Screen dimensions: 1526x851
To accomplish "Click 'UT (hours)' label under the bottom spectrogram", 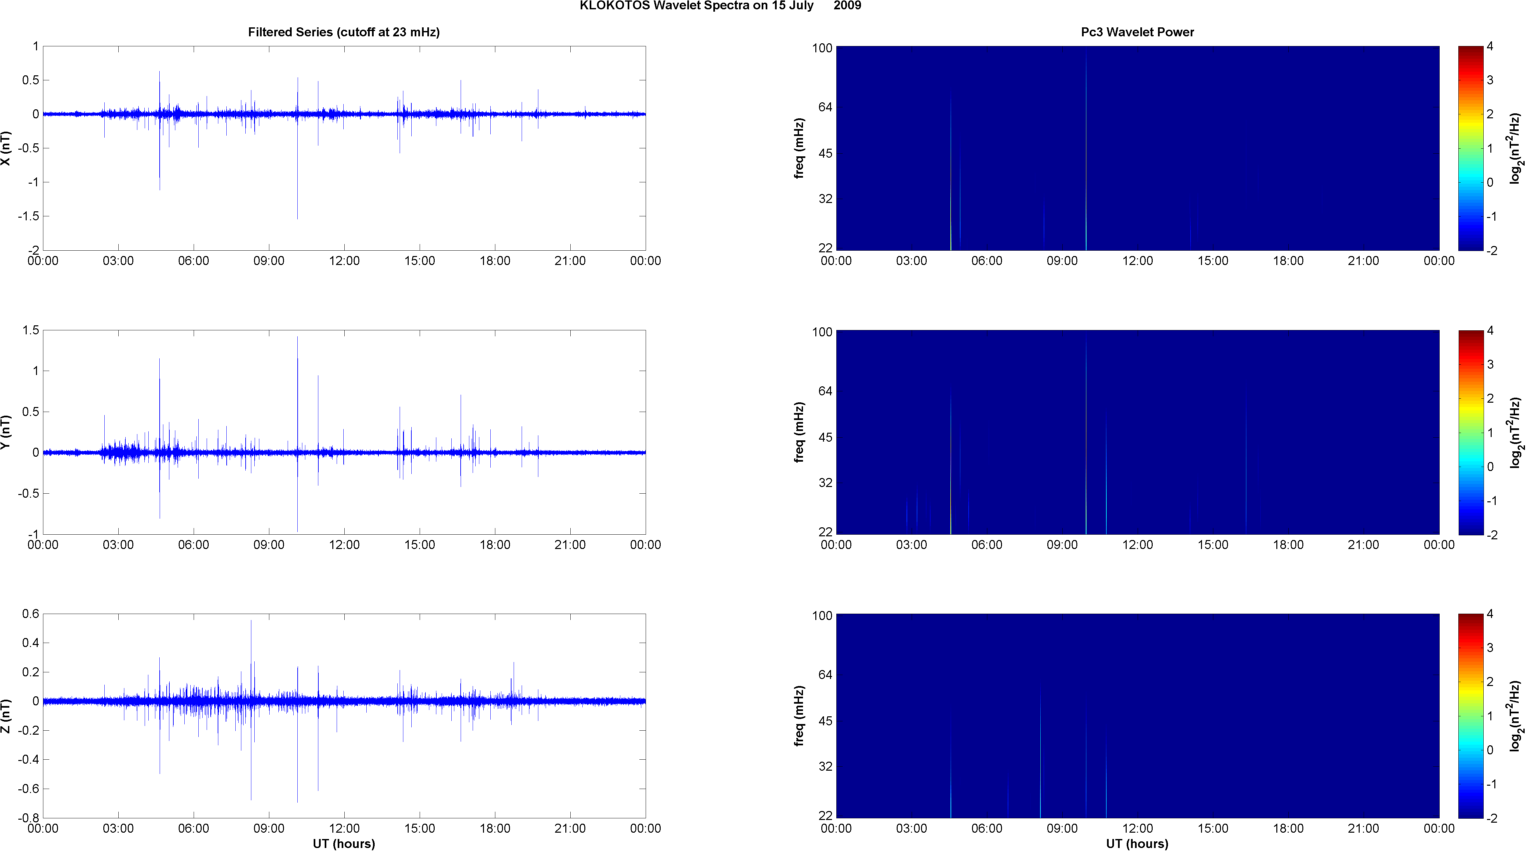I will [x=1137, y=844].
